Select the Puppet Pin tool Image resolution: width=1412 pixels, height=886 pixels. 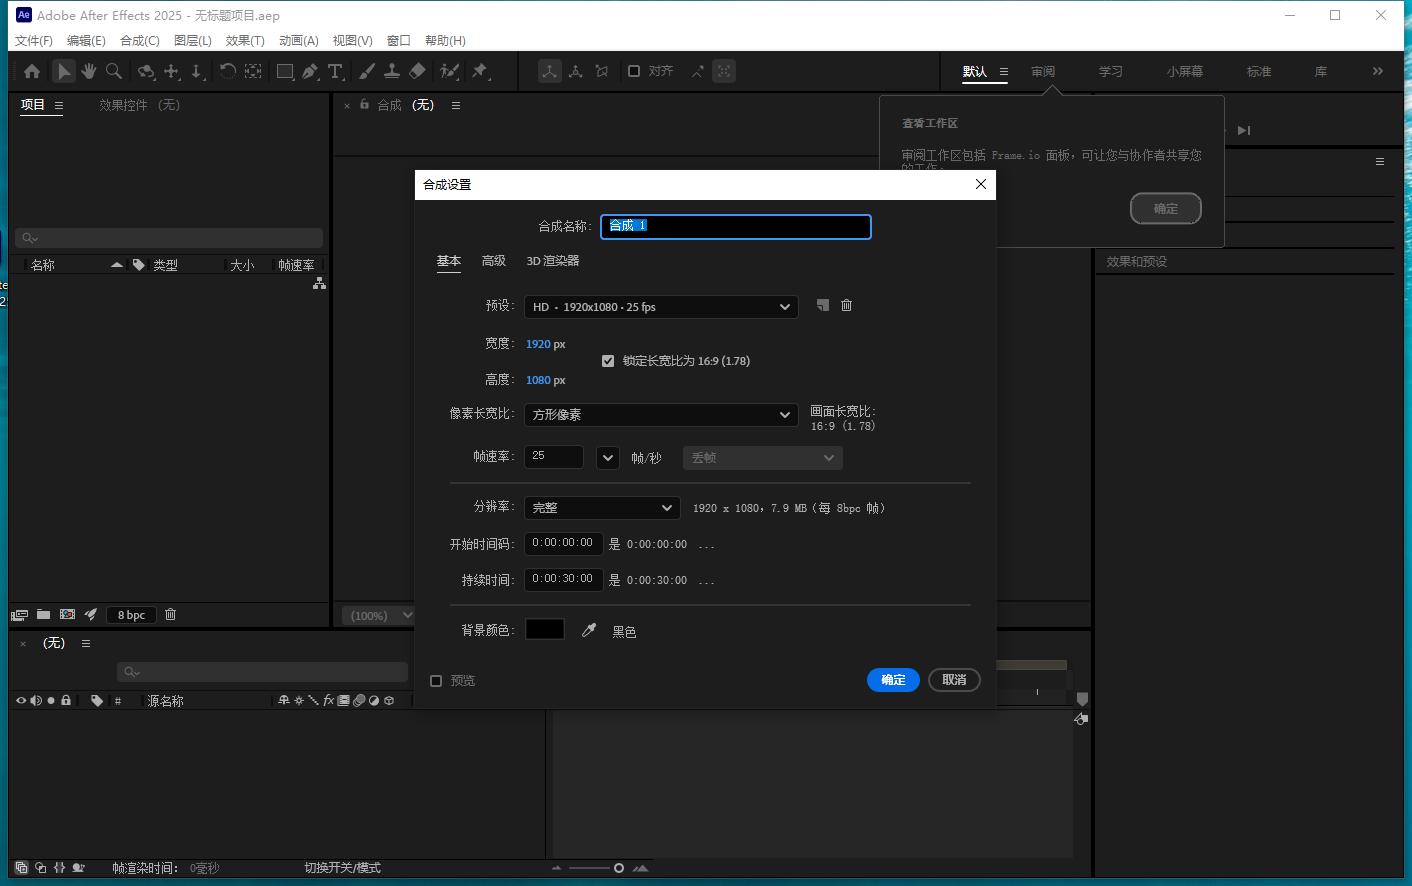pyautogui.click(x=480, y=71)
